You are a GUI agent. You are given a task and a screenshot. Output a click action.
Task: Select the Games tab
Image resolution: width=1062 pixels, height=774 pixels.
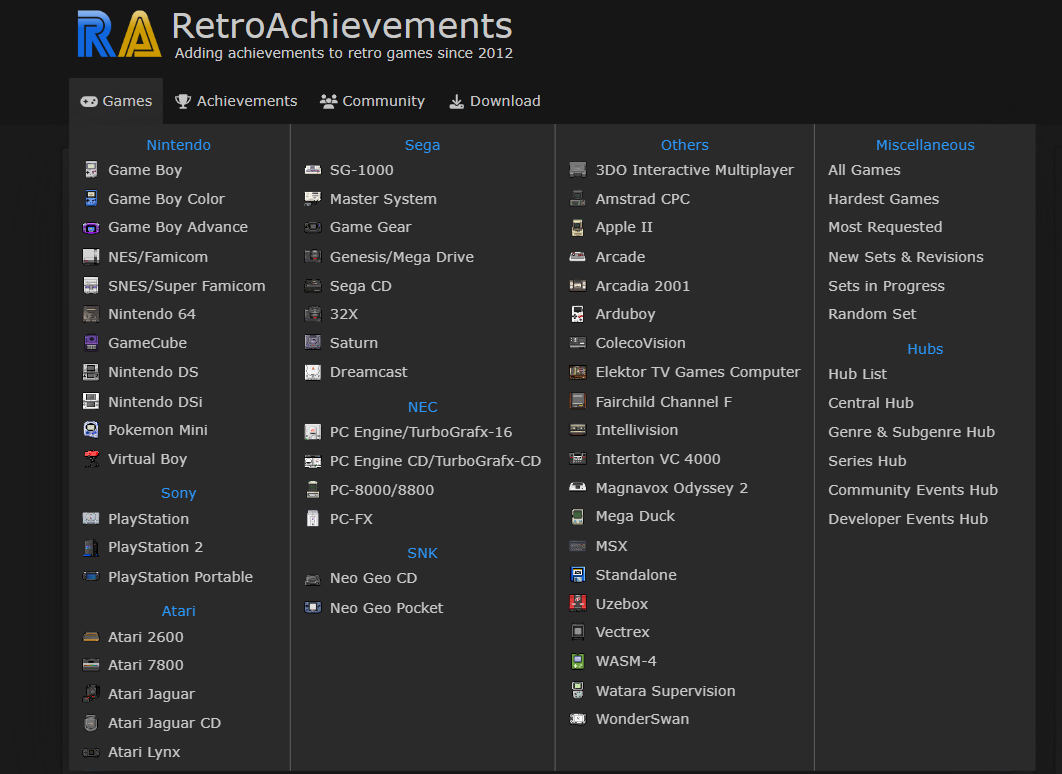[x=115, y=100]
